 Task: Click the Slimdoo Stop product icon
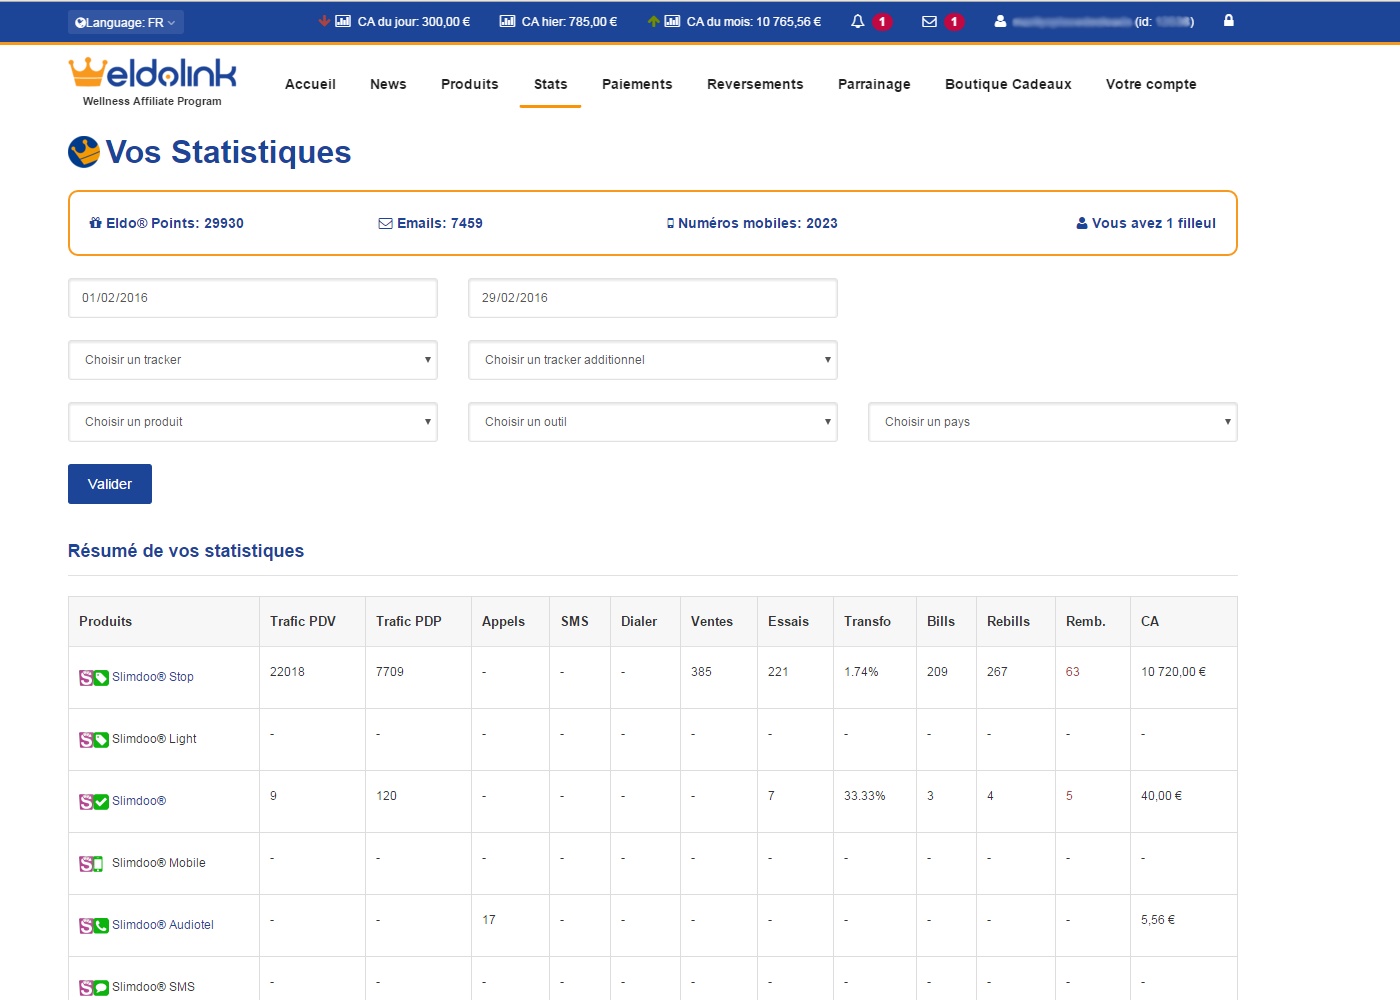(94, 678)
